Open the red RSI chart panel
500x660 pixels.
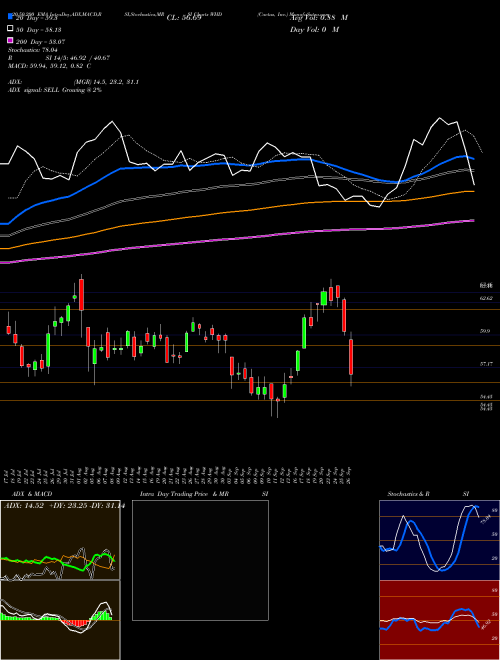point(439,620)
